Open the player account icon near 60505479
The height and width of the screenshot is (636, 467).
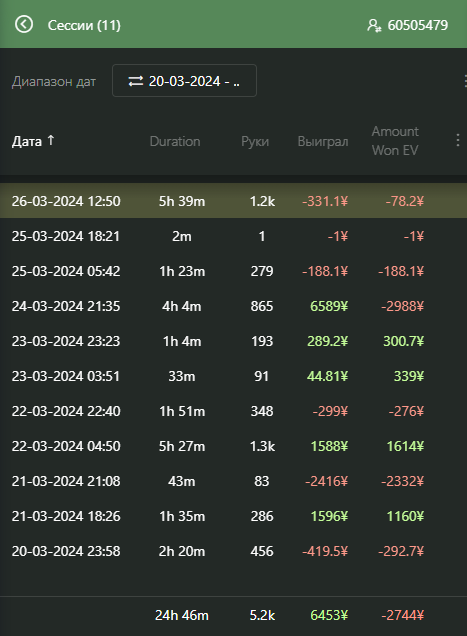tap(374, 26)
